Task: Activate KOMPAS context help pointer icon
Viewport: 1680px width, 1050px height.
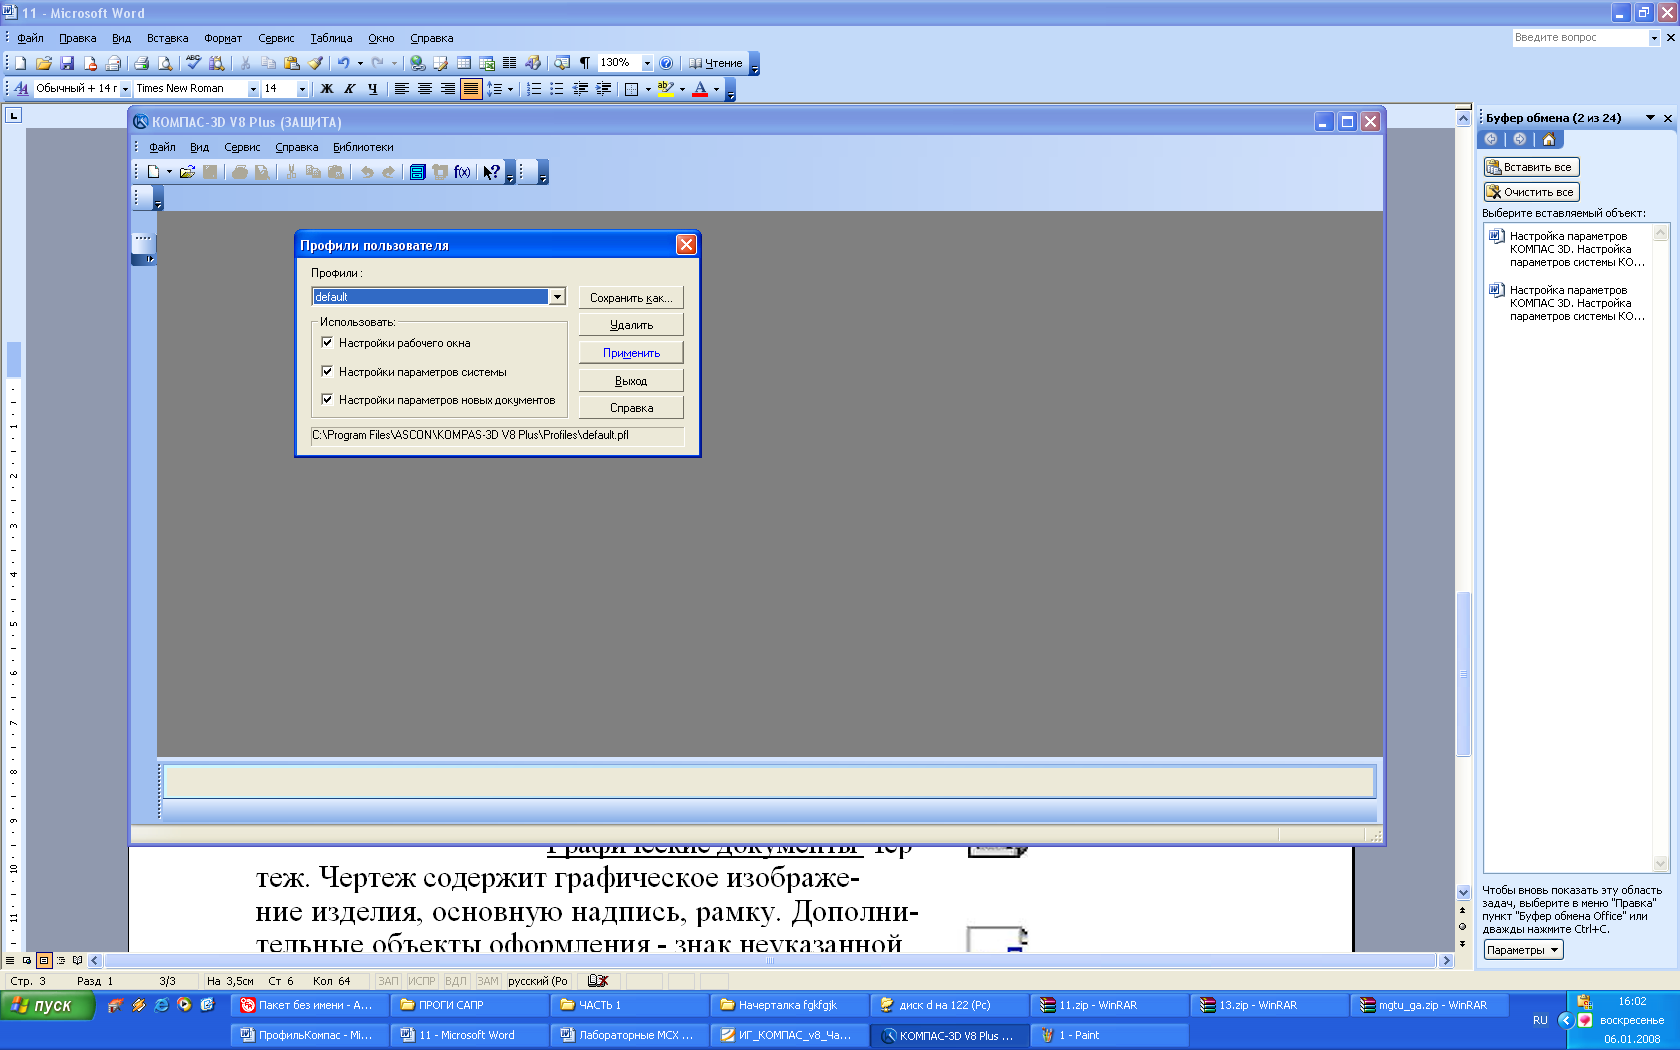Action: tap(491, 172)
